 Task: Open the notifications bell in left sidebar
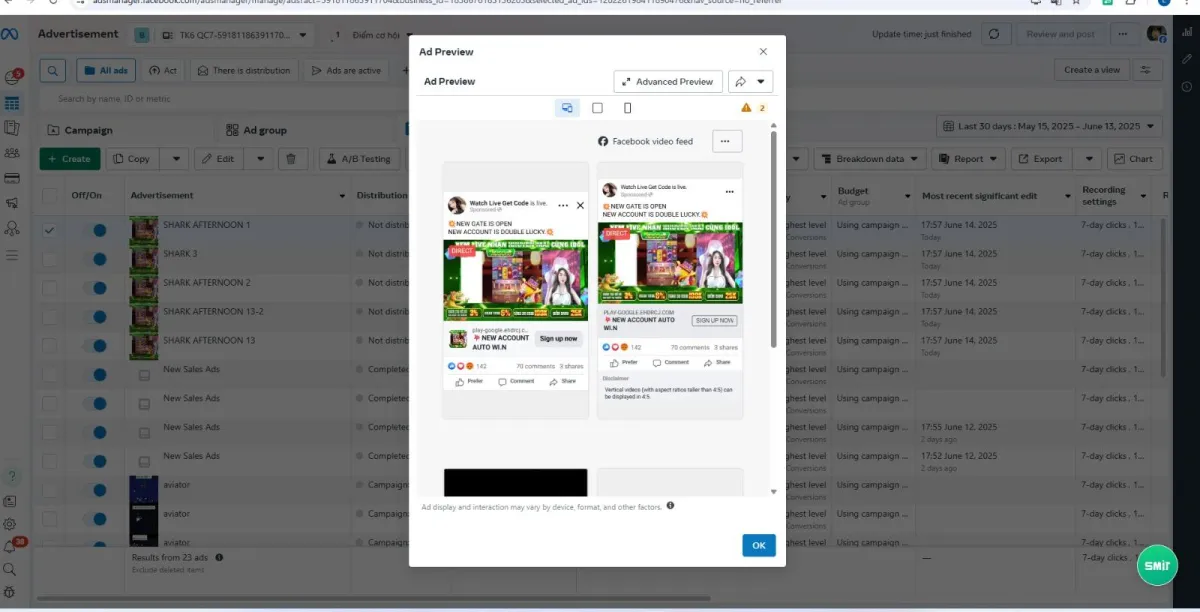(11, 547)
